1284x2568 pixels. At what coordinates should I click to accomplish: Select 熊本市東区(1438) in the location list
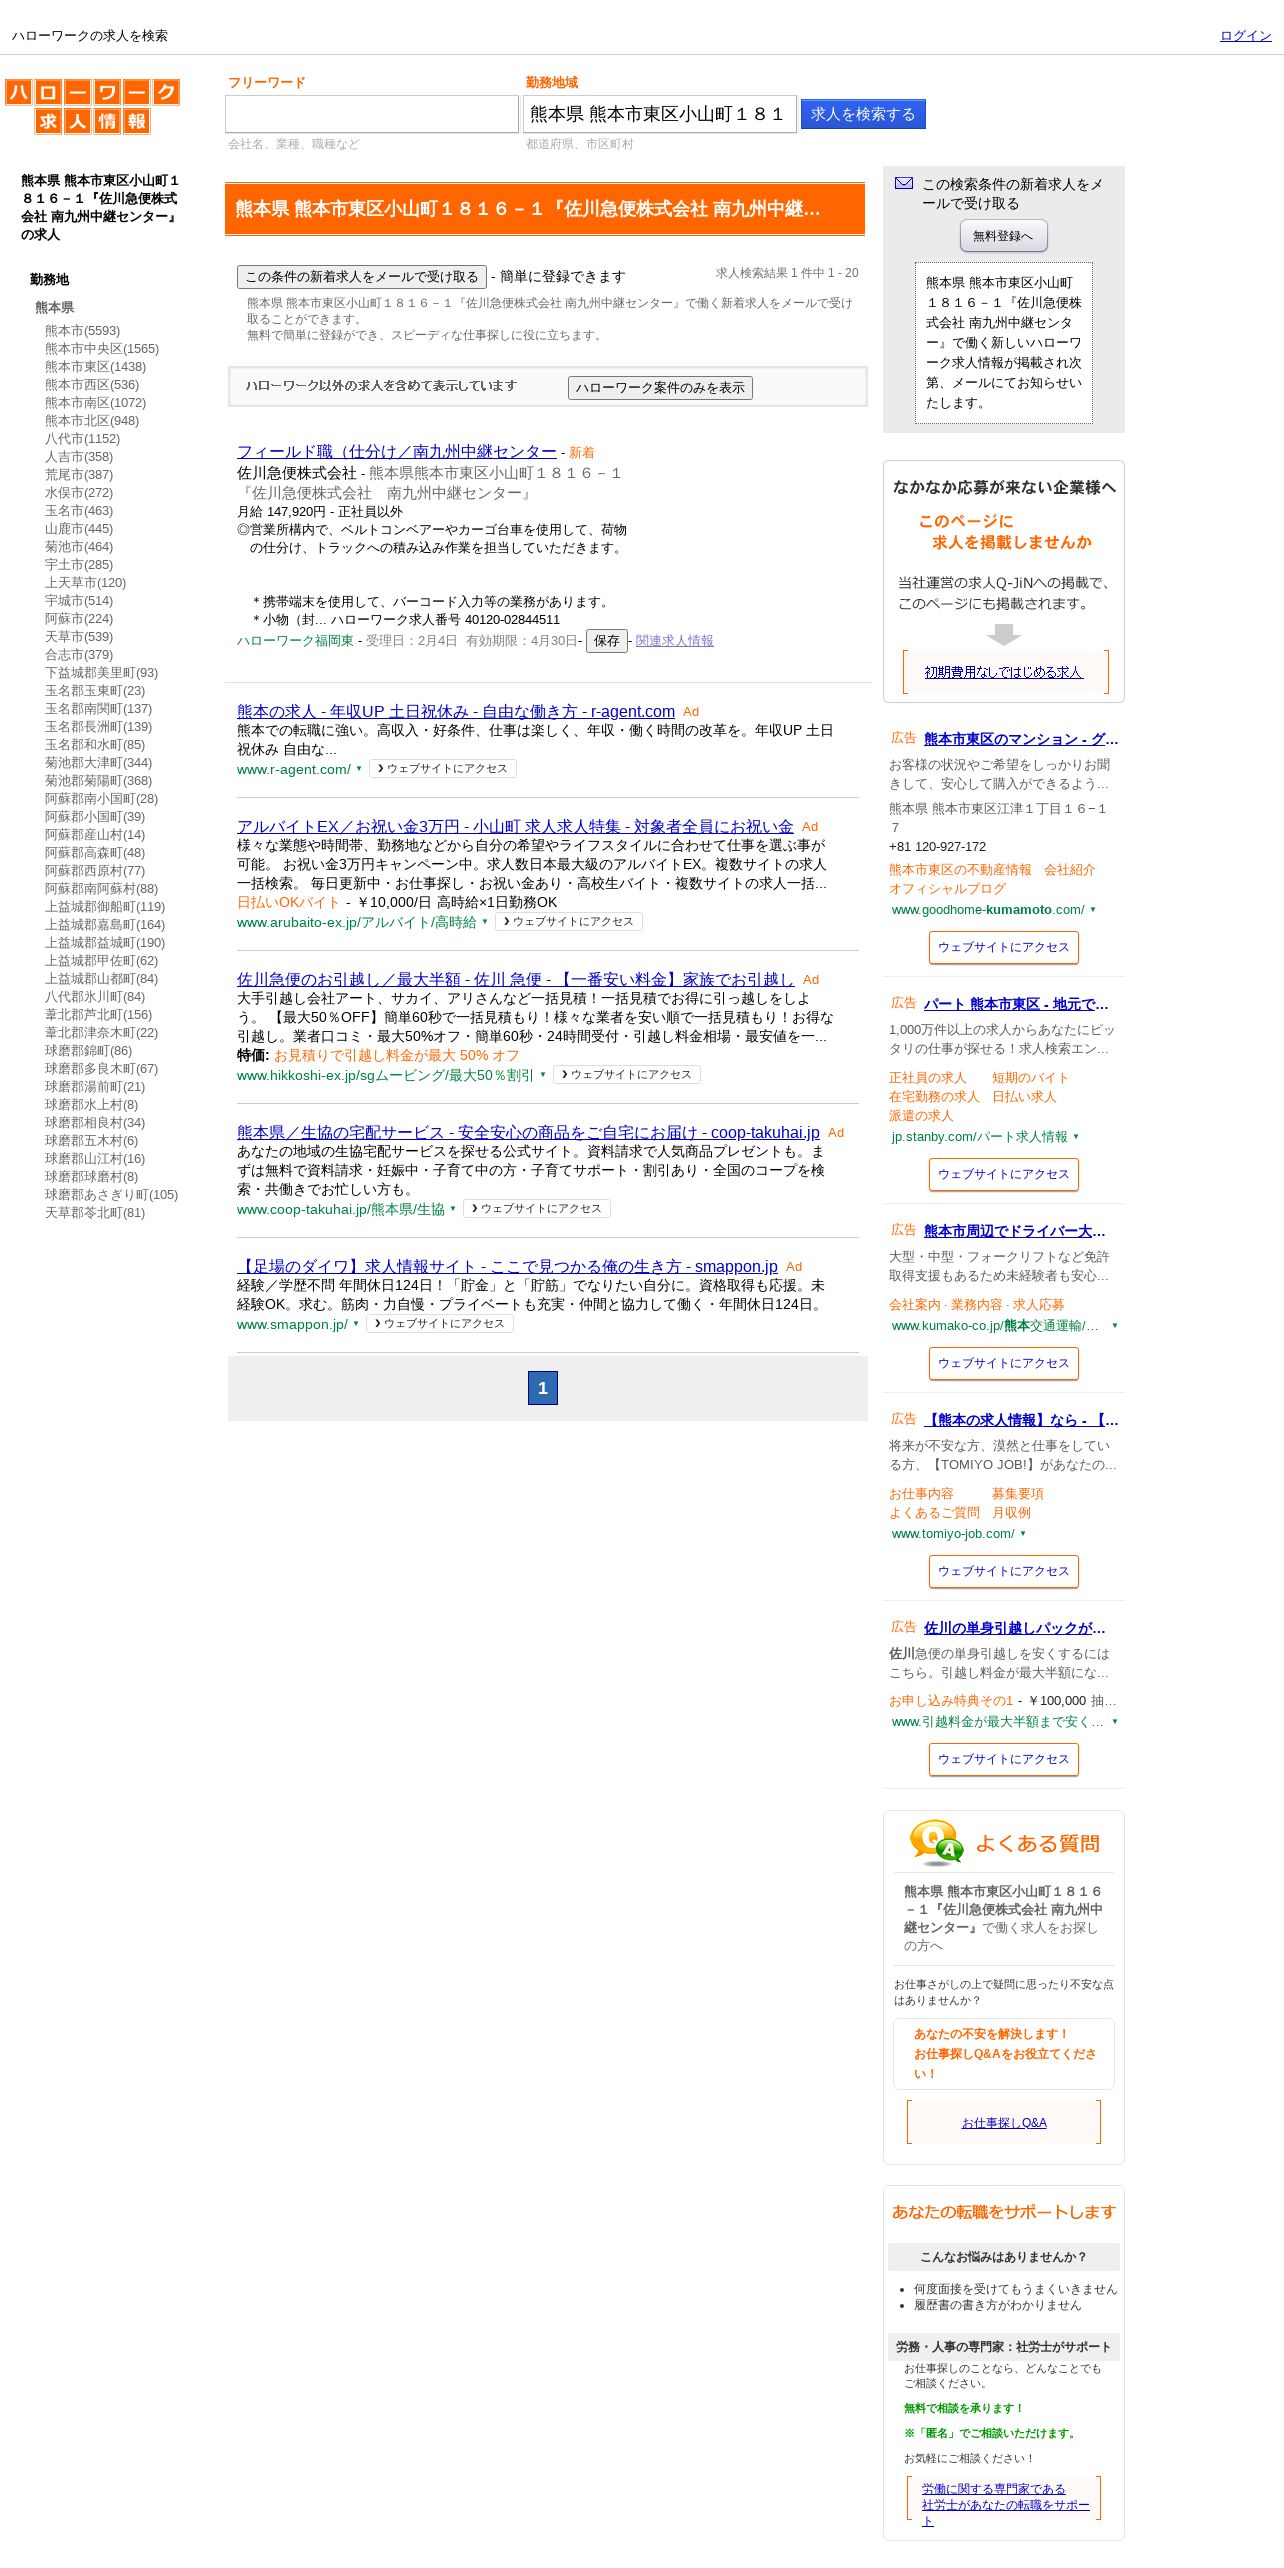coord(95,367)
